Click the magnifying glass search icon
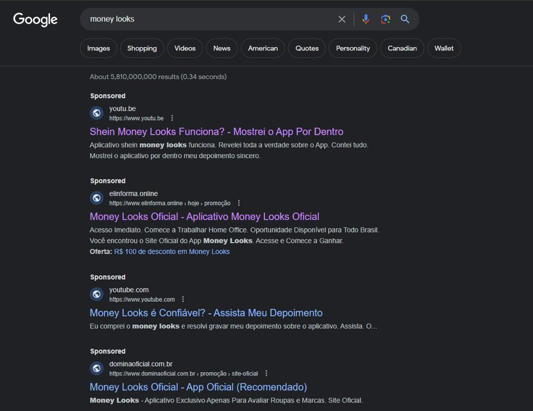 (405, 19)
